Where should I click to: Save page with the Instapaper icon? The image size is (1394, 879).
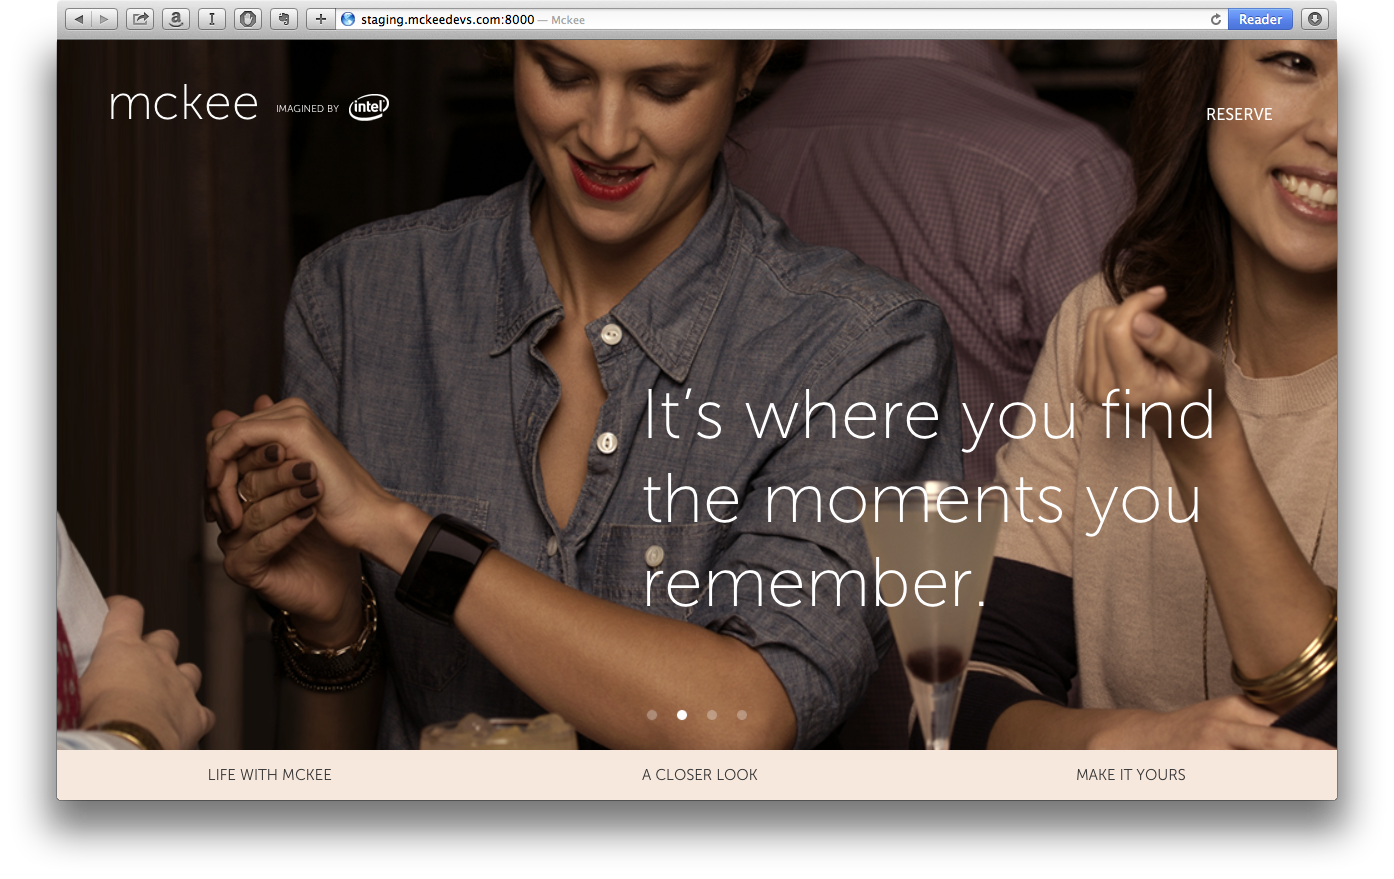211,18
